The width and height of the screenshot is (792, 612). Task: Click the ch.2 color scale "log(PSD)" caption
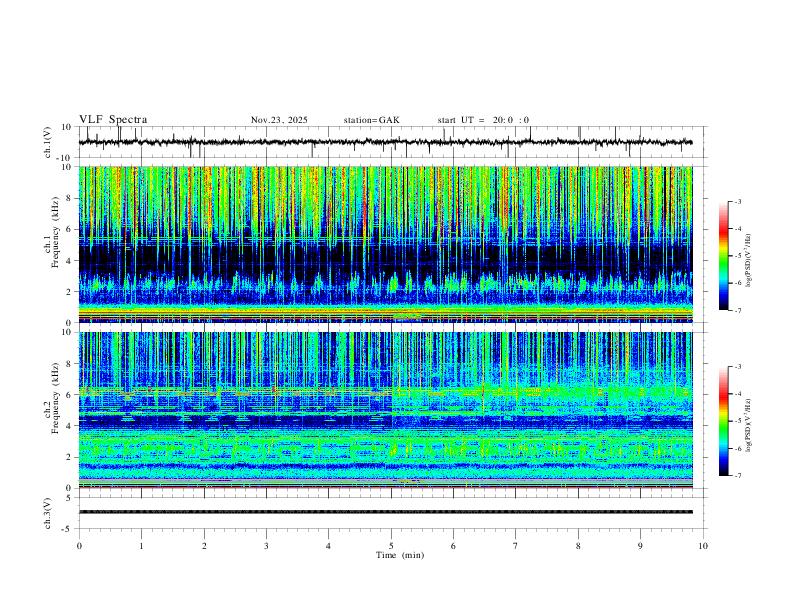point(750,426)
